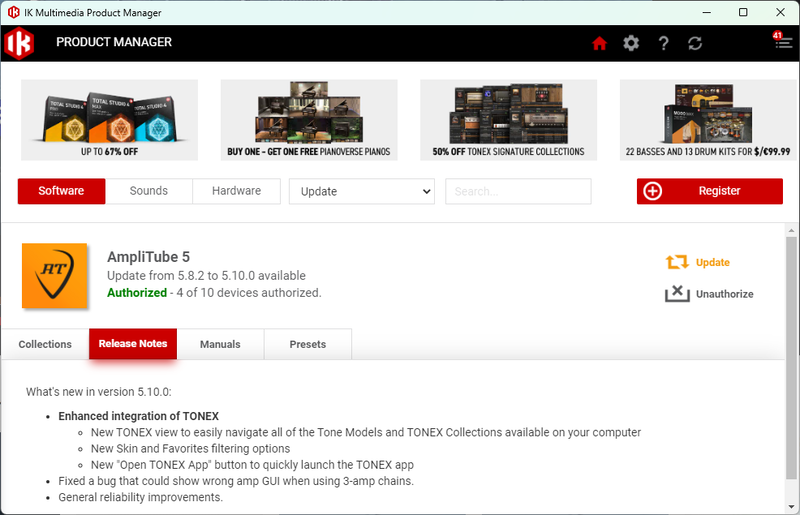The image size is (800, 515).
Task: Click 'General reliability improvements.' line
Action: click(x=140, y=497)
